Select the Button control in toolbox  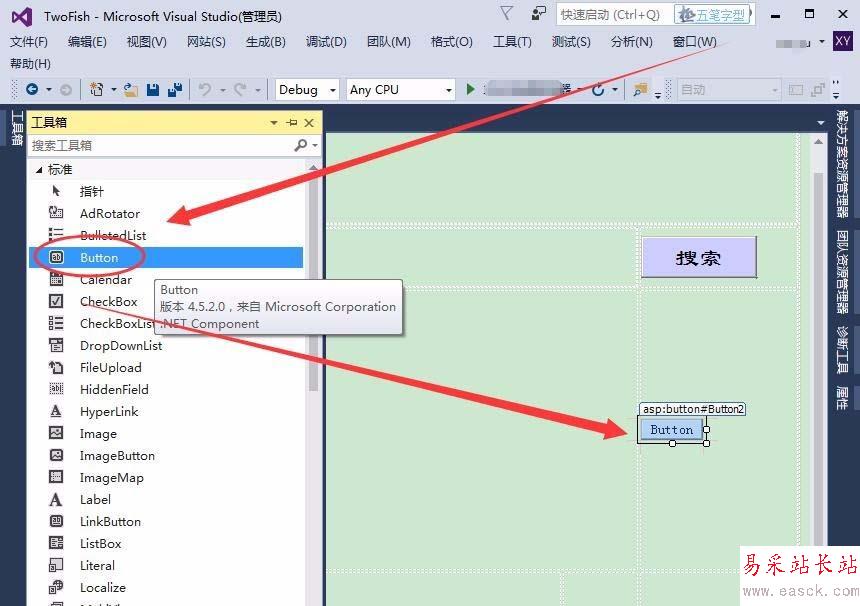point(166,257)
